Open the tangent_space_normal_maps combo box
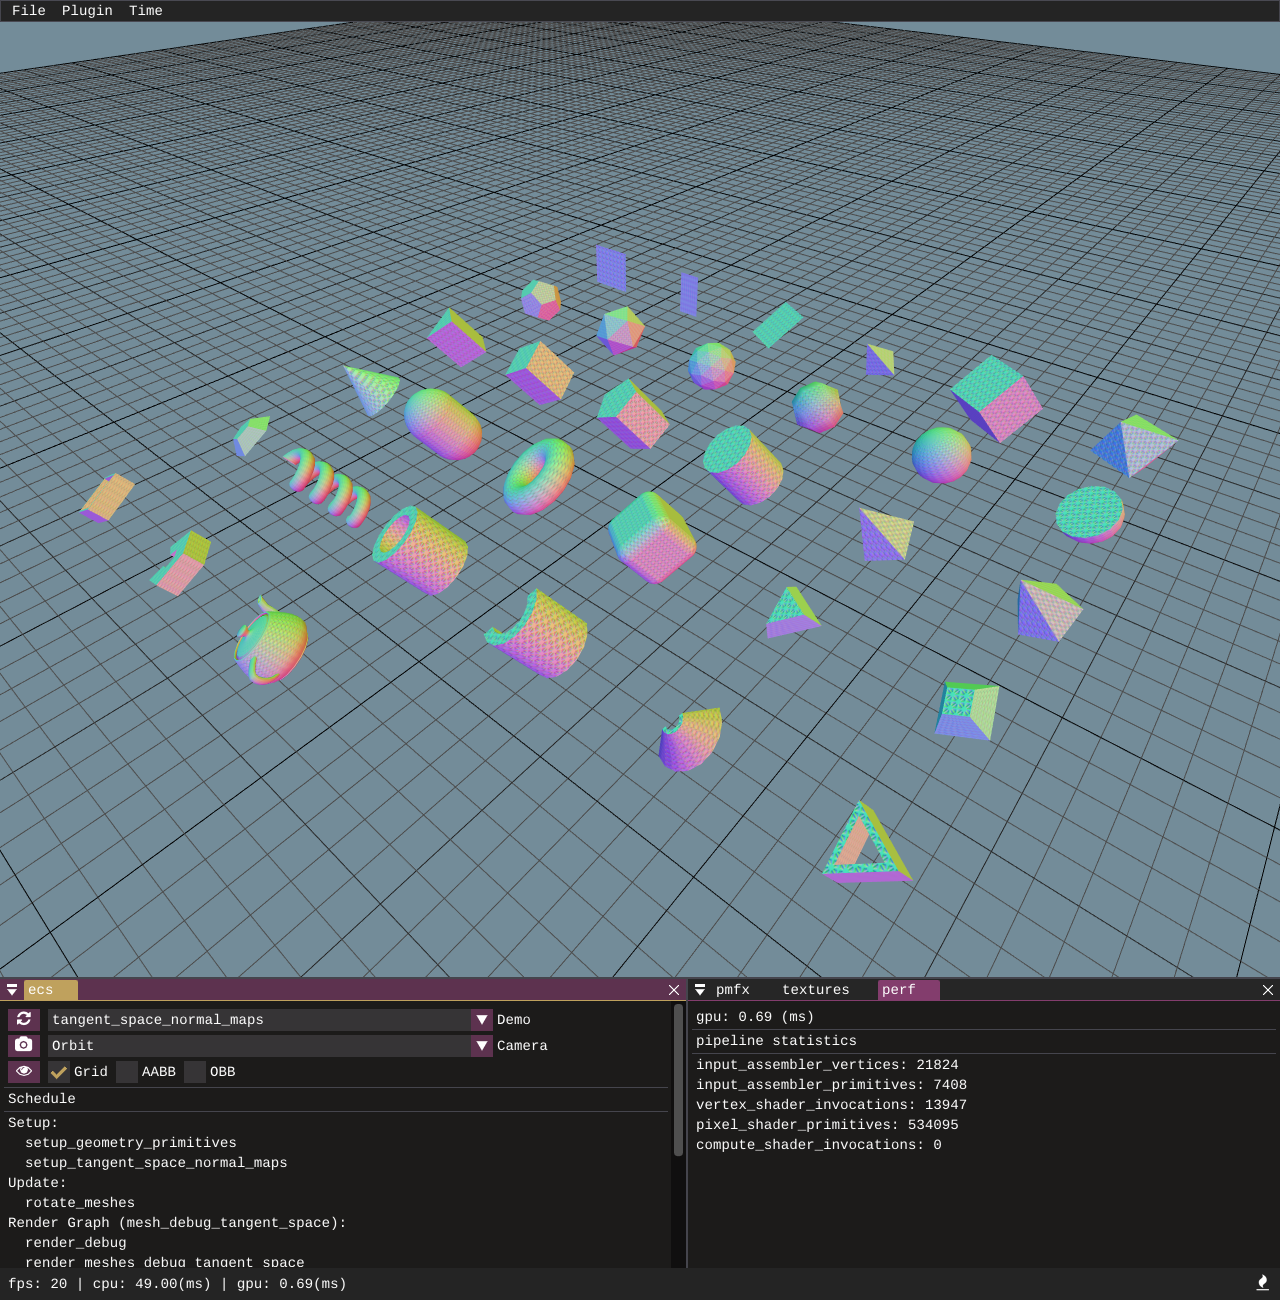1280x1300 pixels. pos(259,1020)
